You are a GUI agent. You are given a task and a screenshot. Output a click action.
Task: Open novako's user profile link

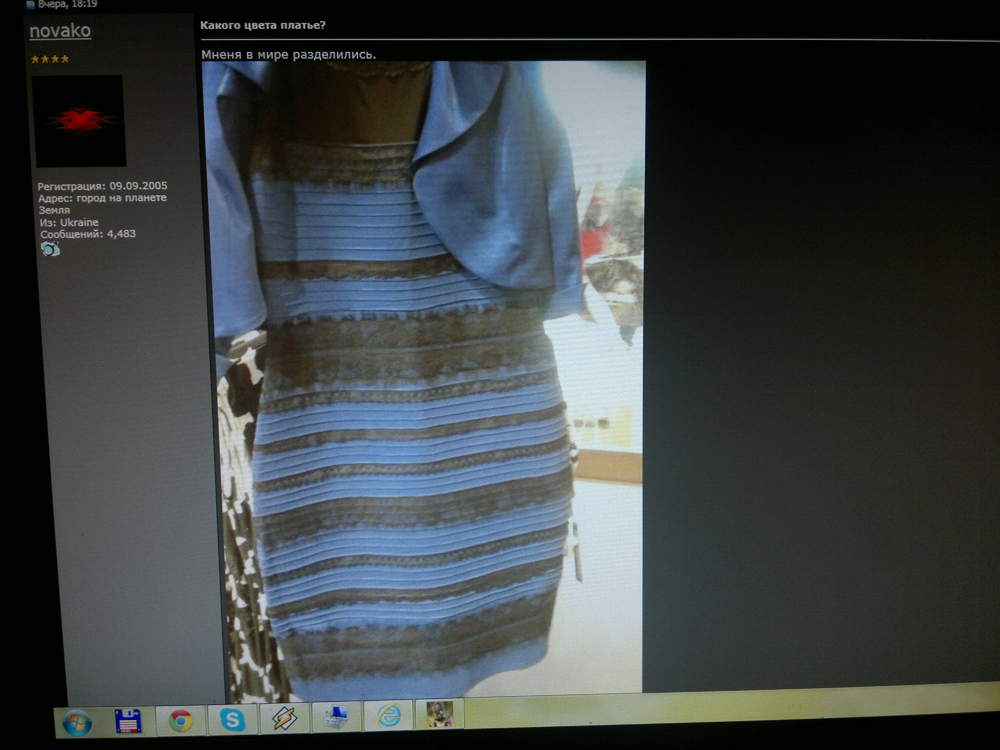coord(60,31)
